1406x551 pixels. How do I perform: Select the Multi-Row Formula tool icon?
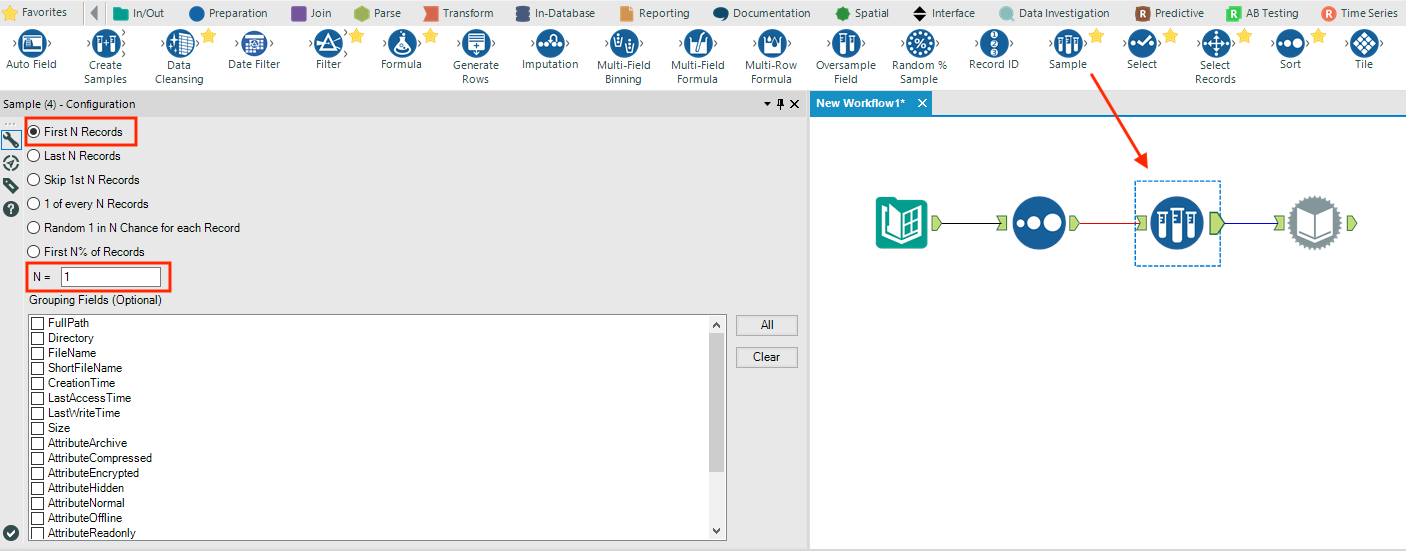[x=771, y=42]
